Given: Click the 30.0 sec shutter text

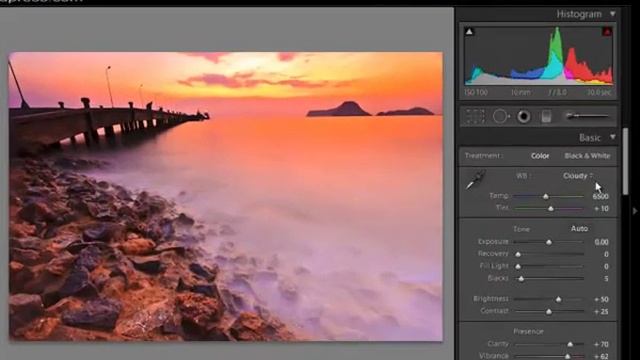Looking at the screenshot, I should point(599,93).
